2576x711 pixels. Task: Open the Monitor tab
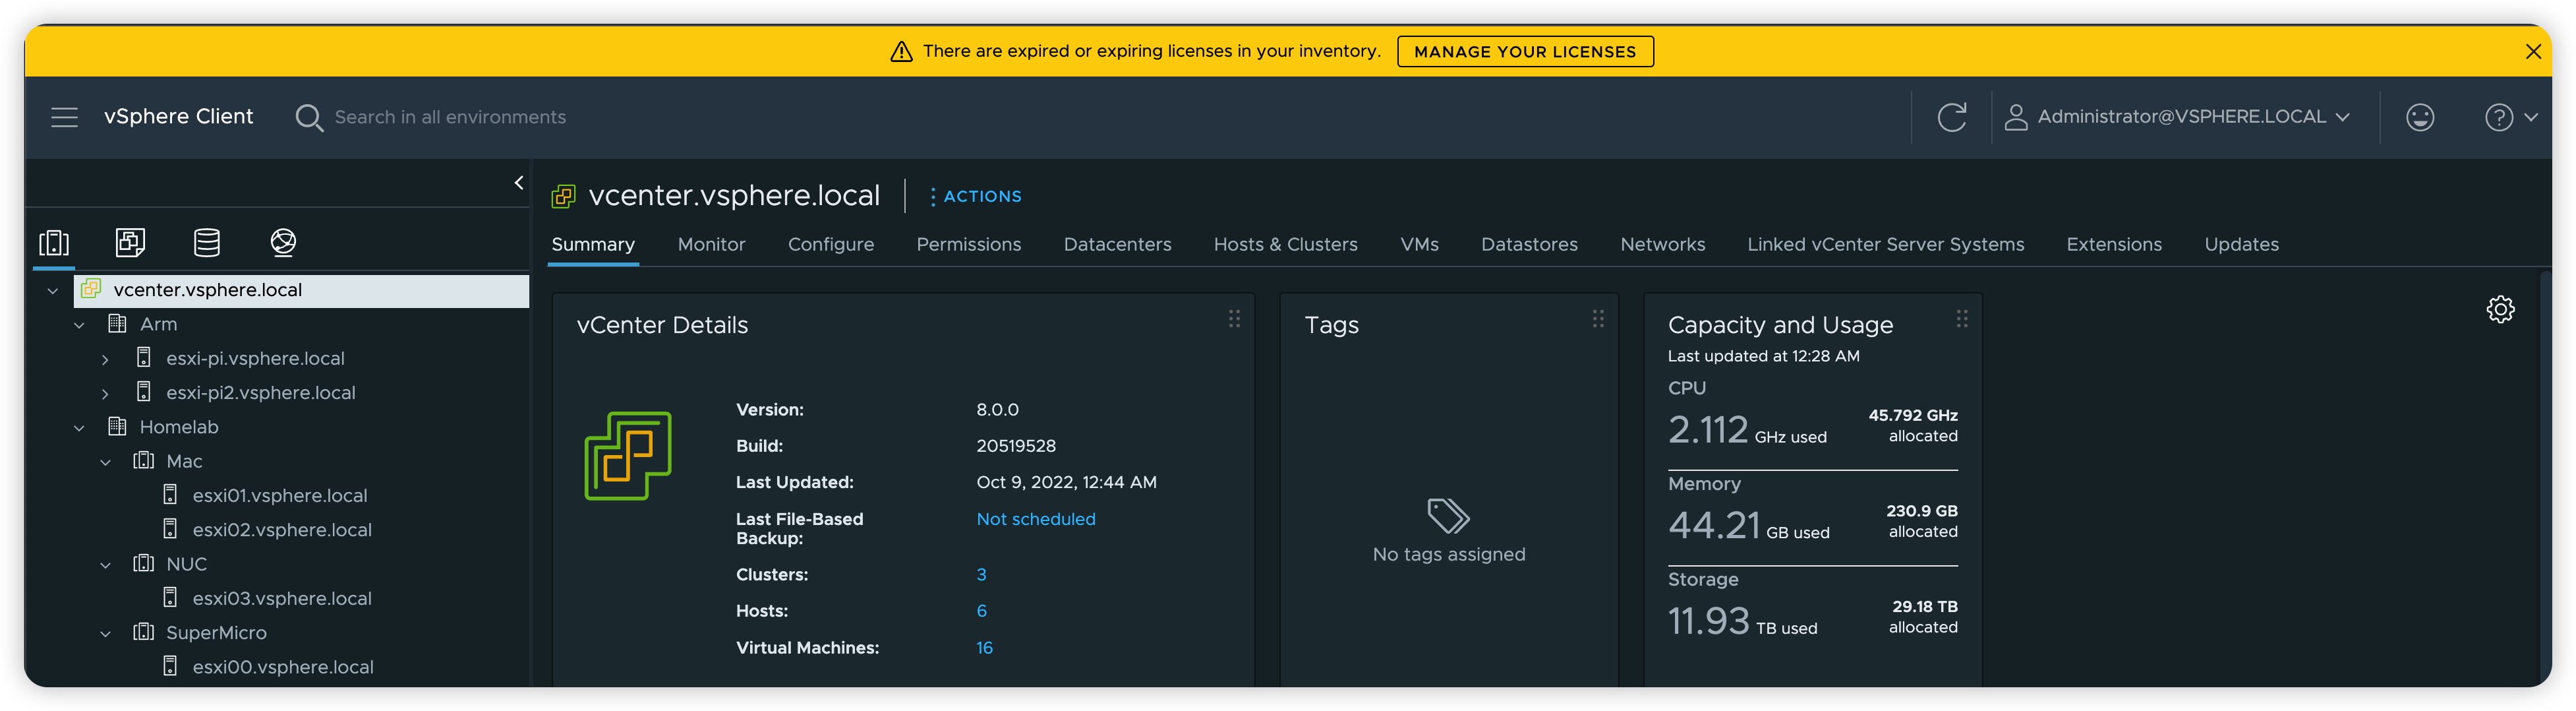tap(711, 244)
